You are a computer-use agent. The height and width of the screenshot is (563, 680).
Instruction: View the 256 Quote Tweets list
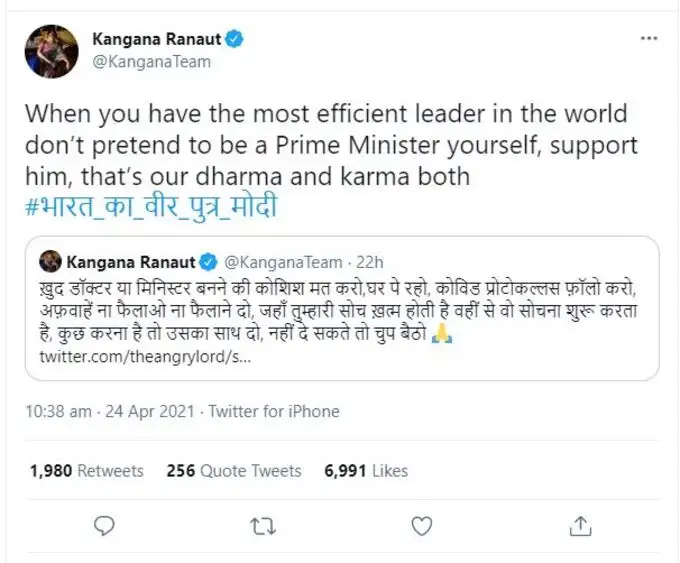249,470
